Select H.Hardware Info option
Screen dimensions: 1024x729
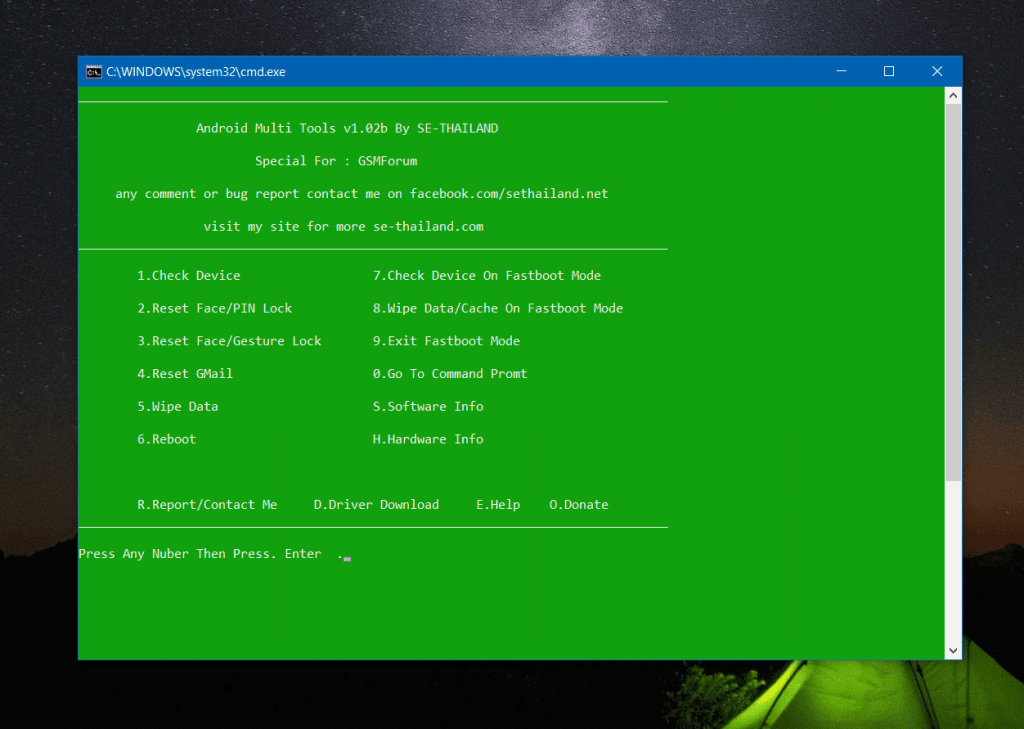(428, 438)
